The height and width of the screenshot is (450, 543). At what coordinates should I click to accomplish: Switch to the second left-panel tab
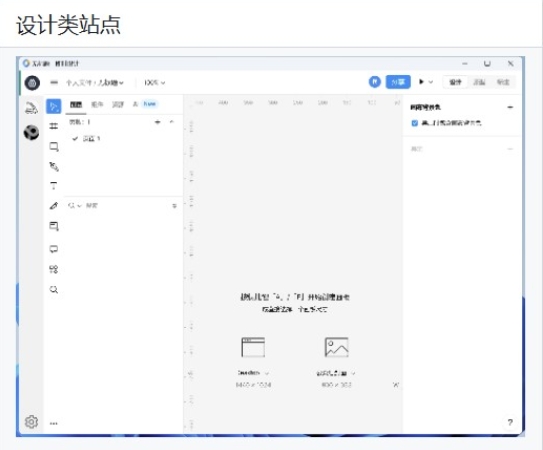click(97, 104)
